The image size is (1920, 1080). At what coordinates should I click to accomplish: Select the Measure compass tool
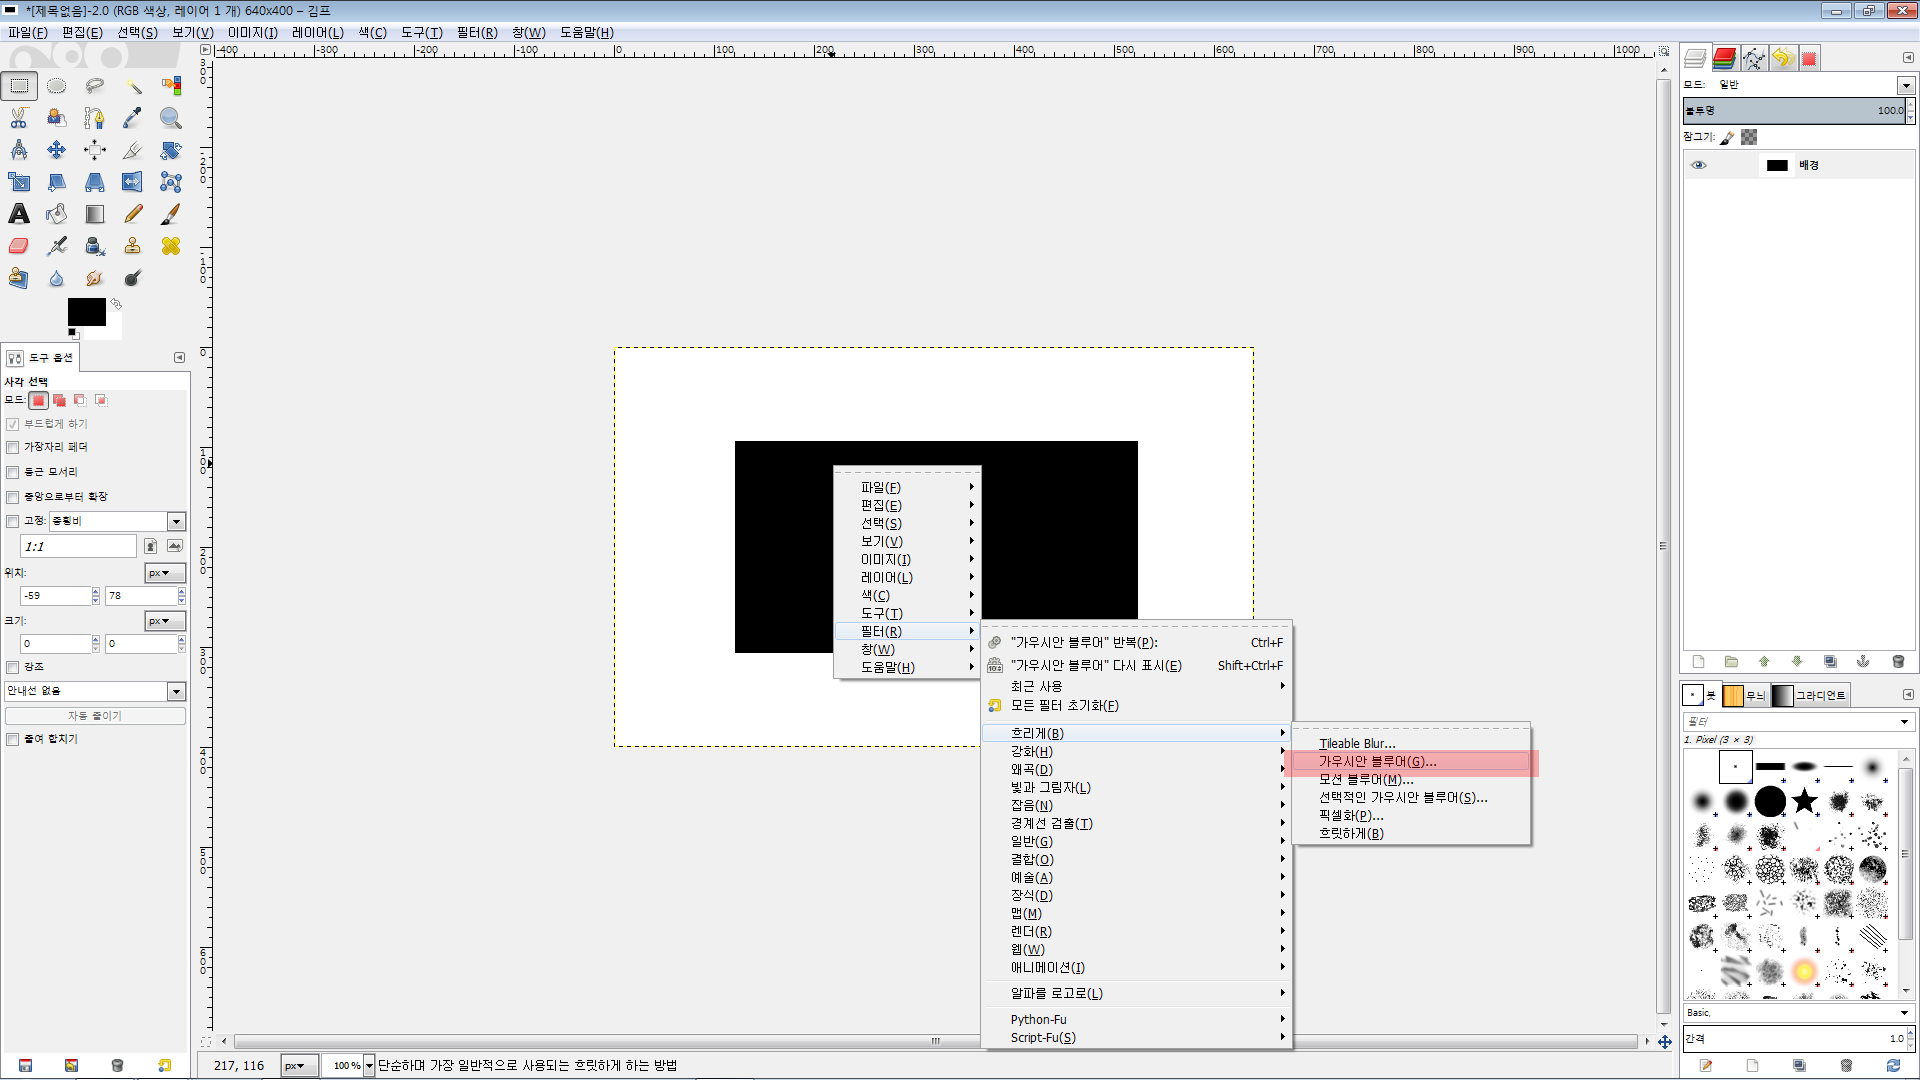19,150
